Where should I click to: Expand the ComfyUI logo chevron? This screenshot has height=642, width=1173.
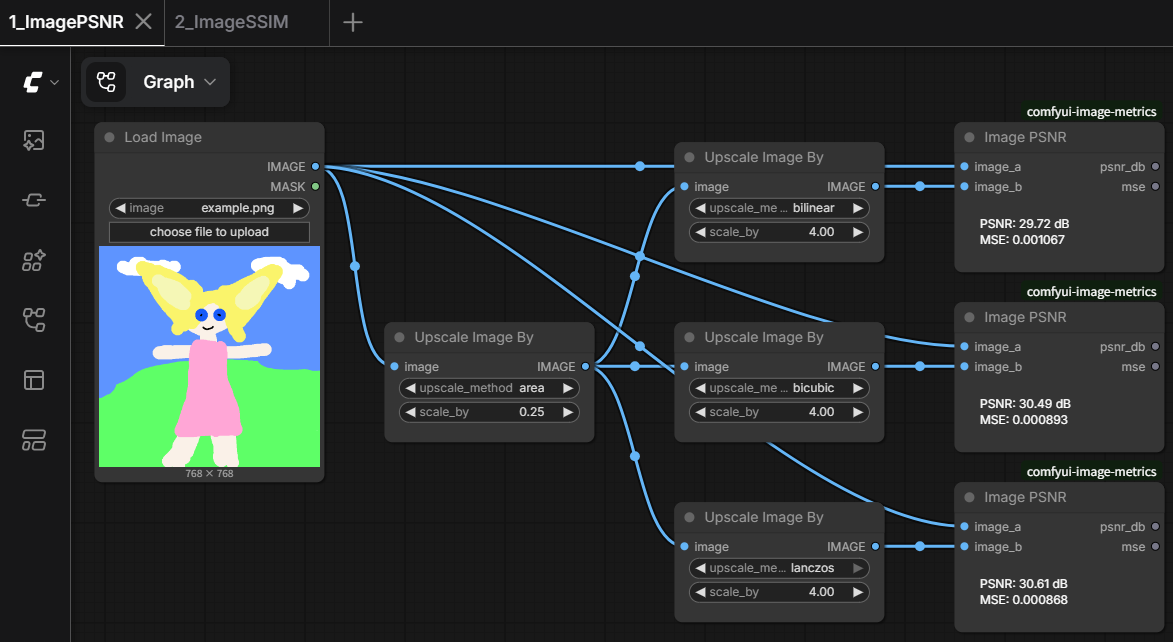click(x=55, y=82)
